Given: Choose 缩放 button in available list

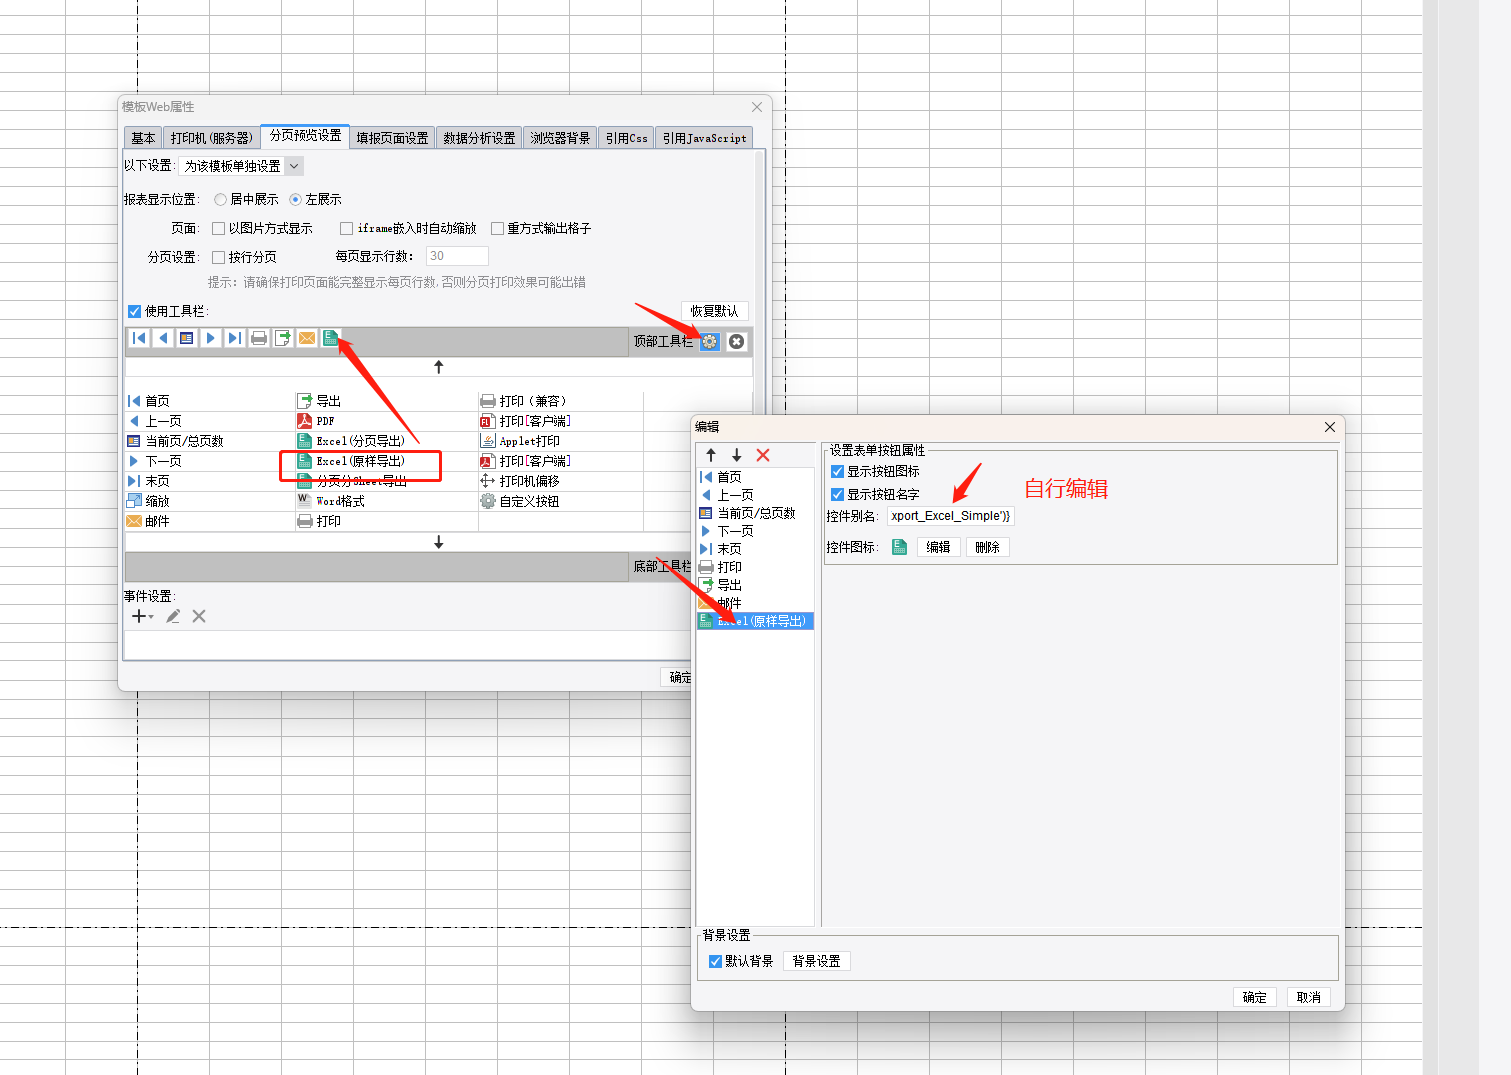Looking at the screenshot, I should click(148, 501).
